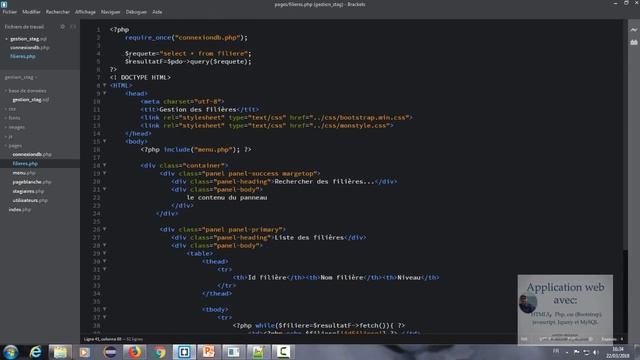
Task: Open Camtasia taskbar icon
Action: click(x=283, y=352)
